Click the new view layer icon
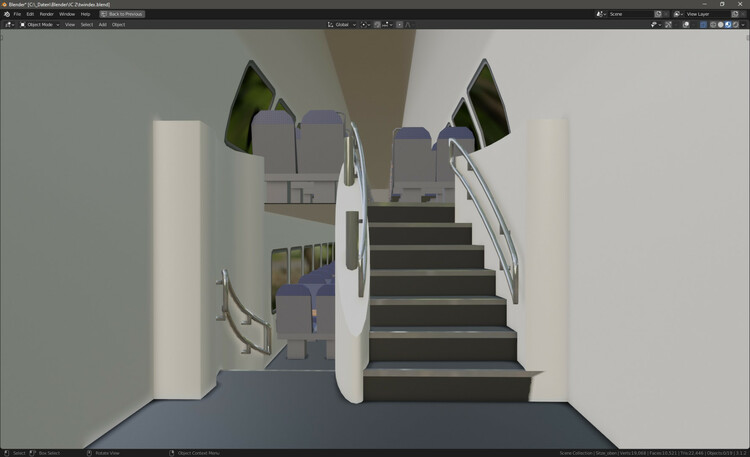 [735, 14]
